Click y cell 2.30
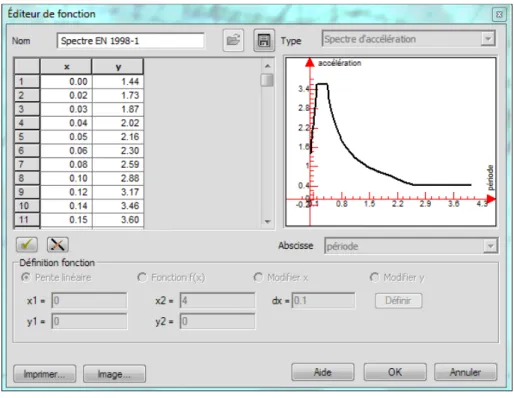Image resolution: width=514 pixels, height=398 pixels. pyautogui.click(x=118, y=151)
